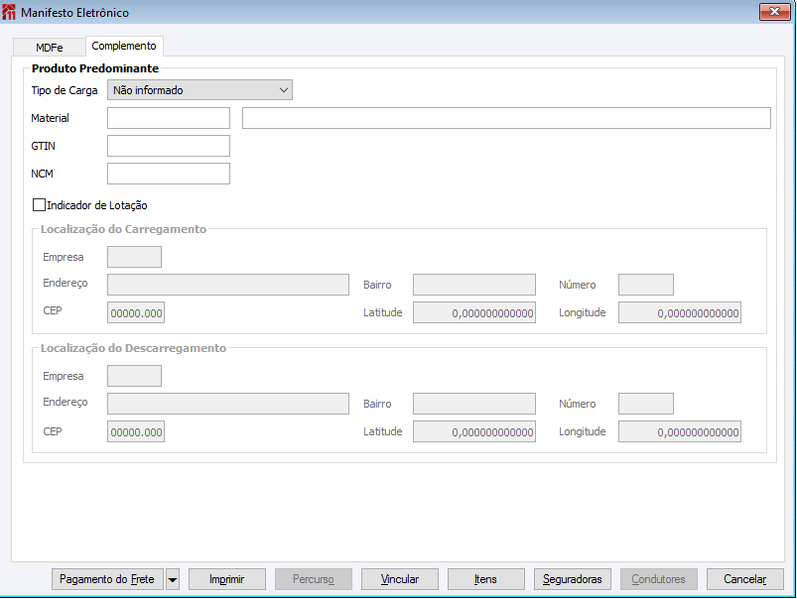The height and width of the screenshot is (599, 797).
Task: Click Latitude field under Localização do Carregamento
Action: (x=474, y=313)
